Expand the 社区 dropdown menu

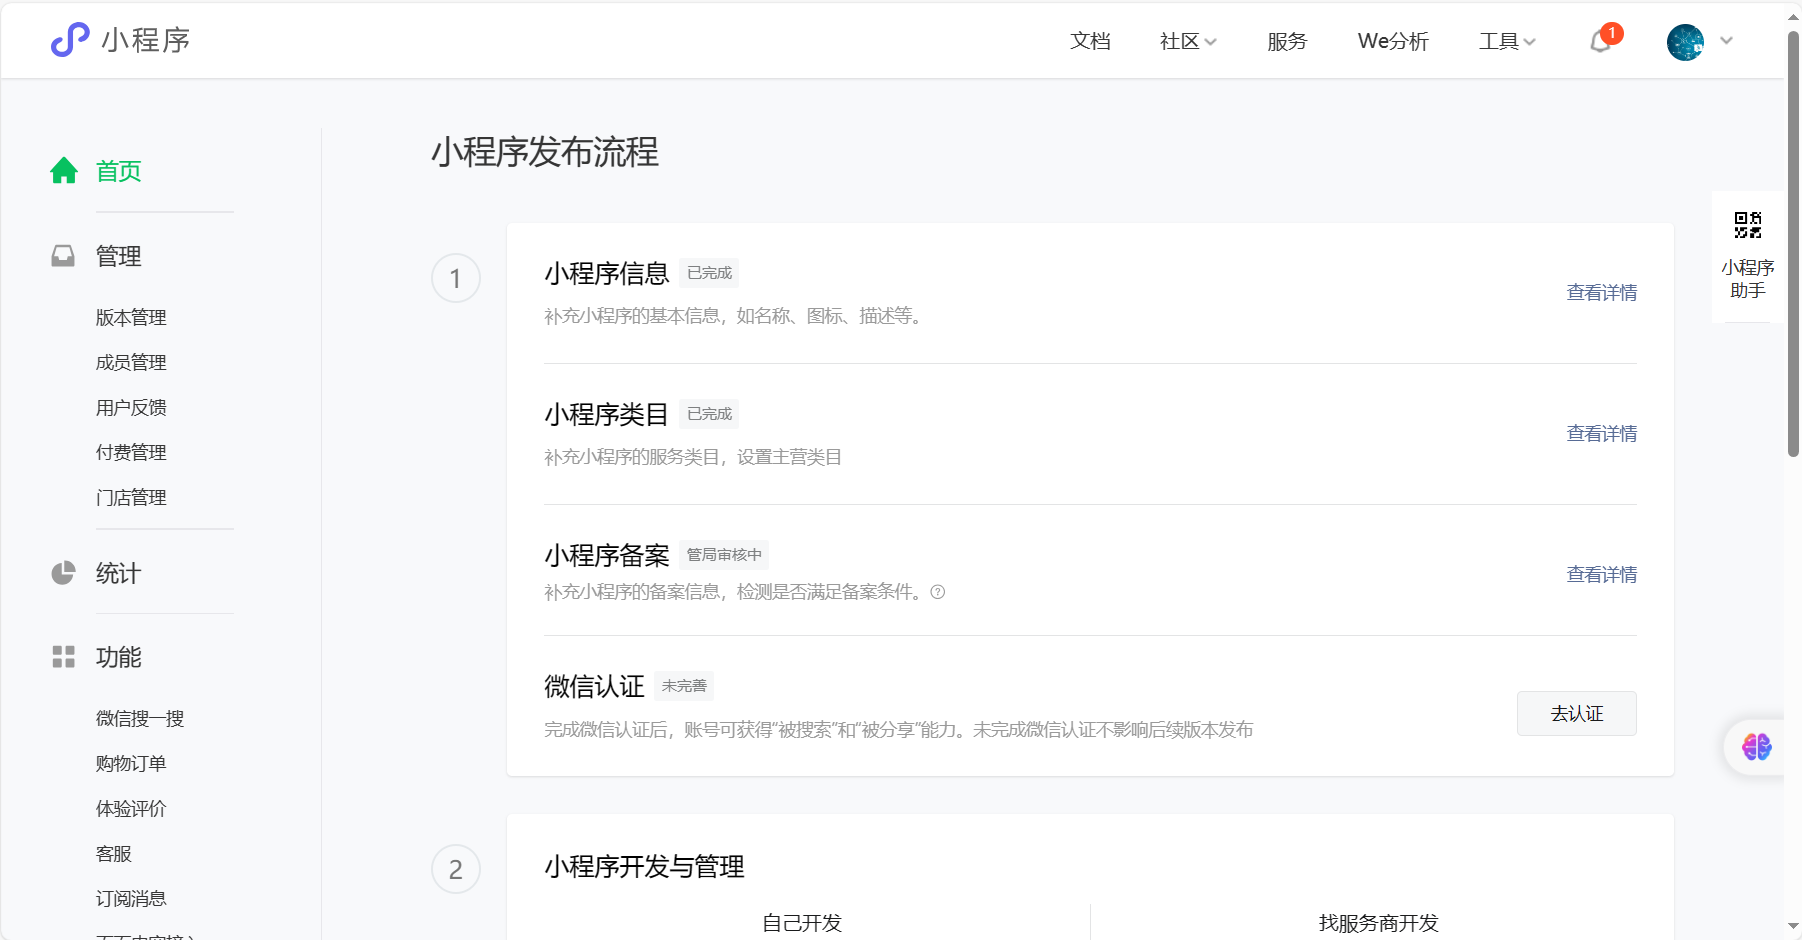click(1188, 41)
